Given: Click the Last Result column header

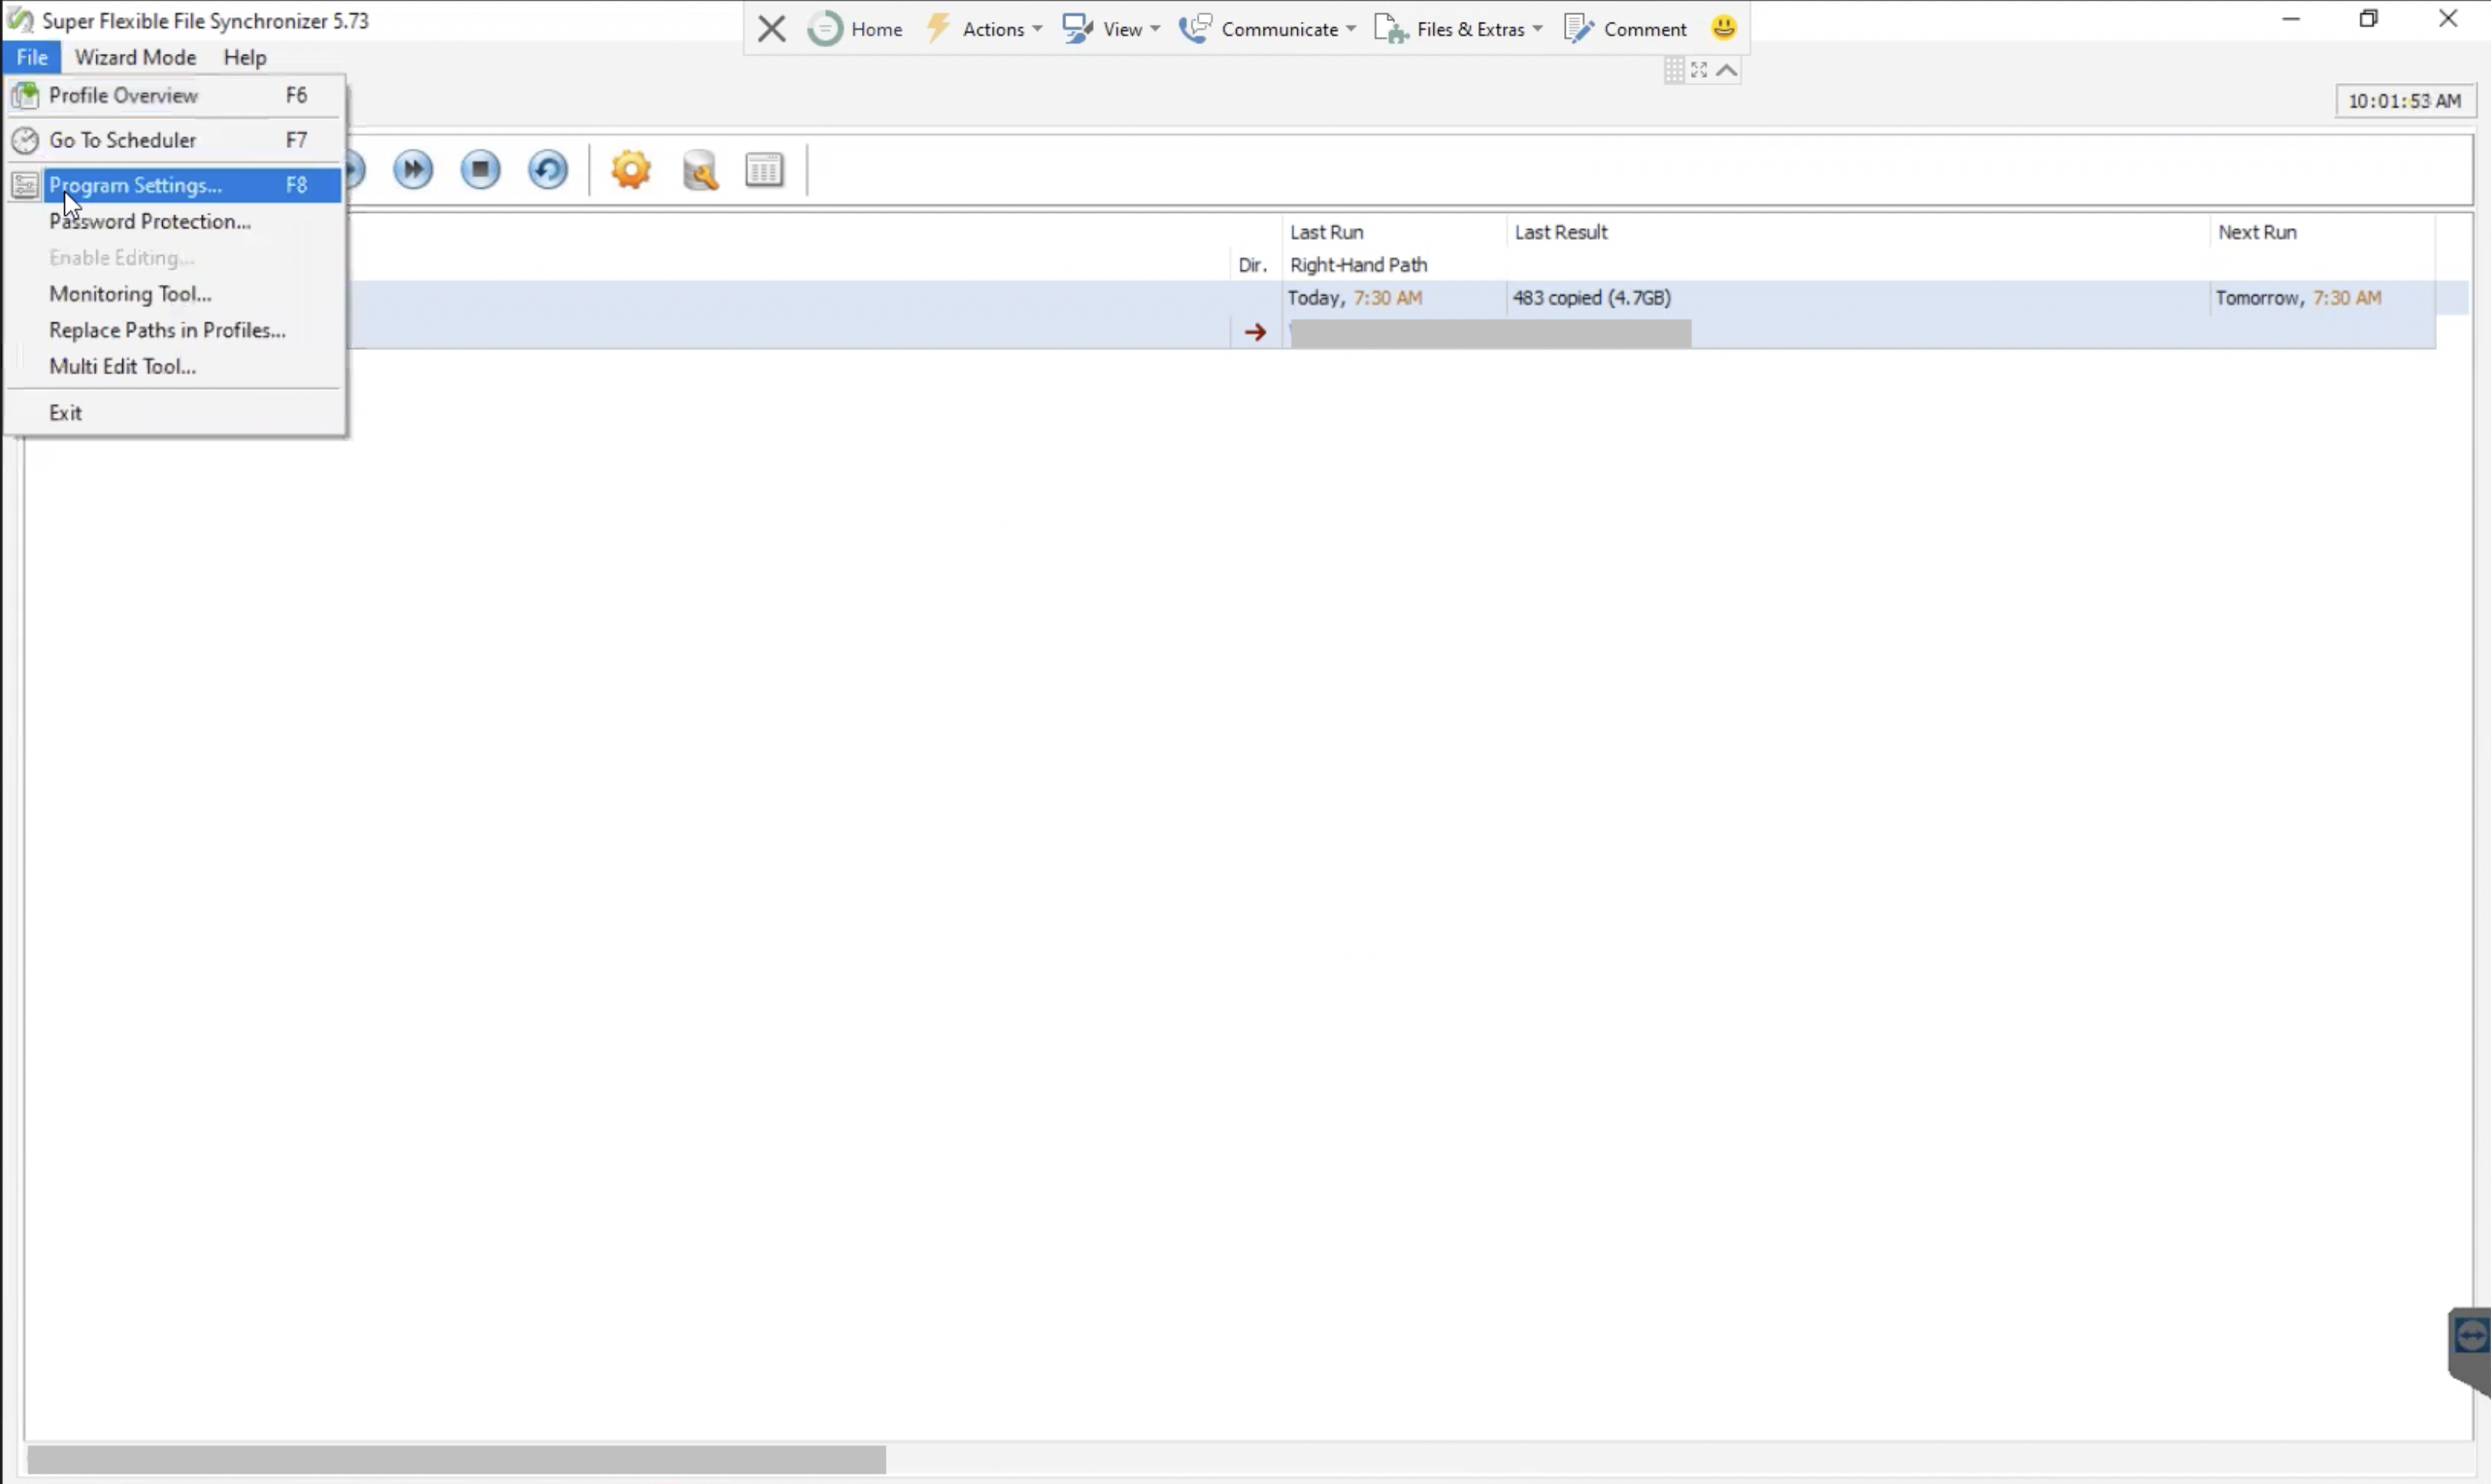Looking at the screenshot, I should pos(1858,232).
